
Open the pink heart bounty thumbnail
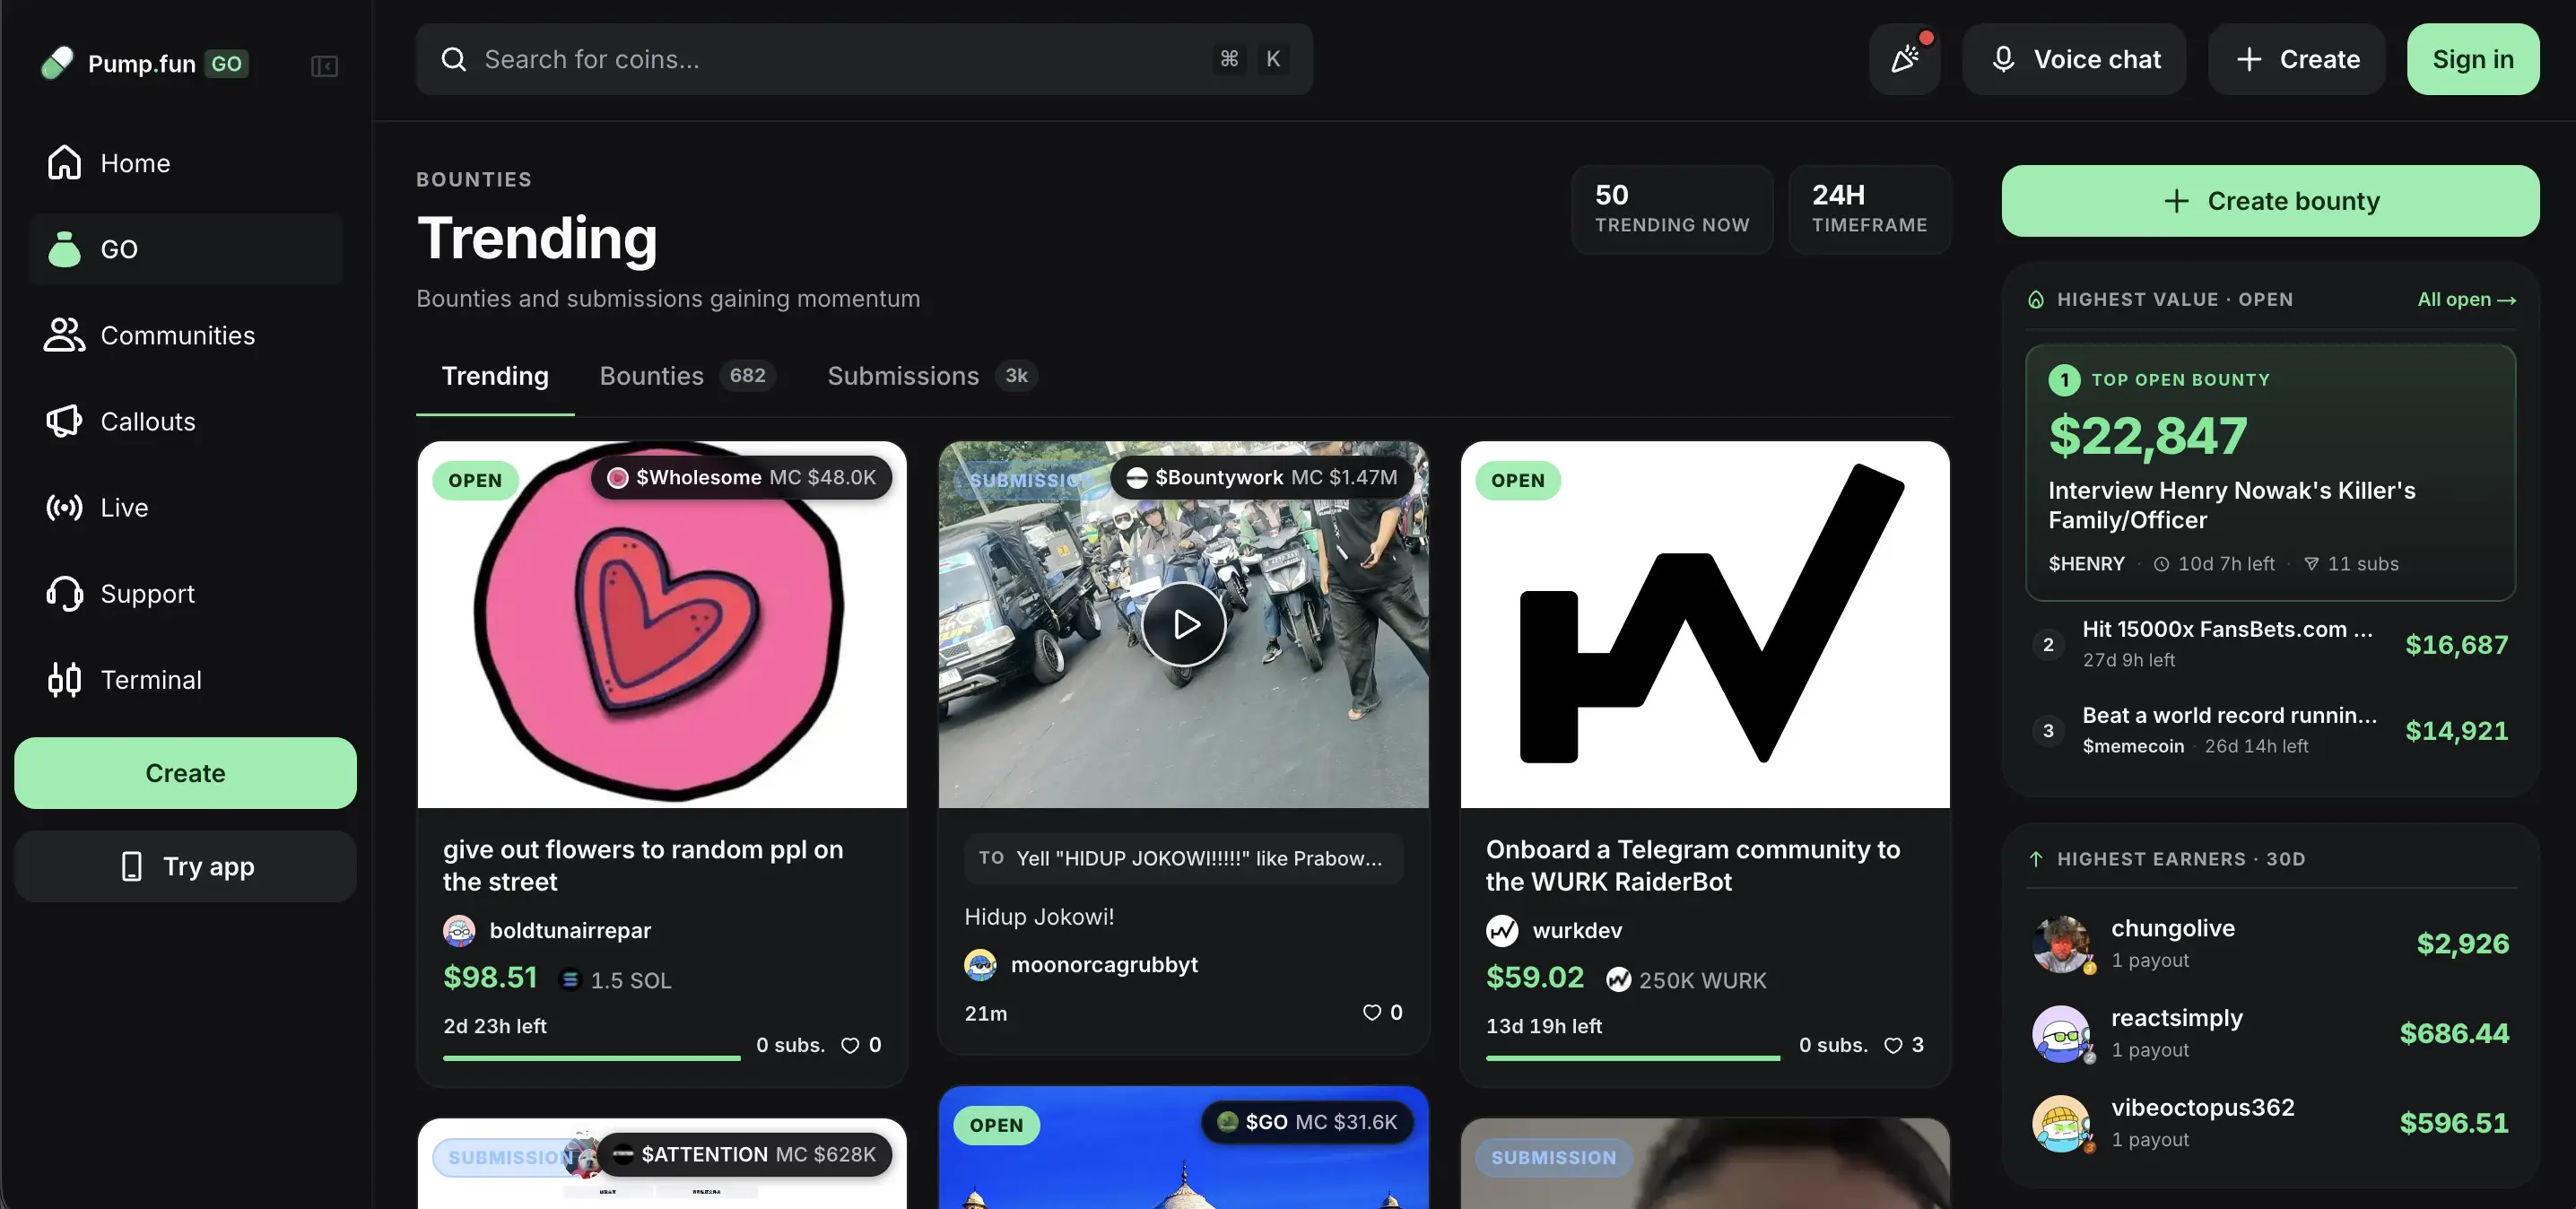click(661, 624)
